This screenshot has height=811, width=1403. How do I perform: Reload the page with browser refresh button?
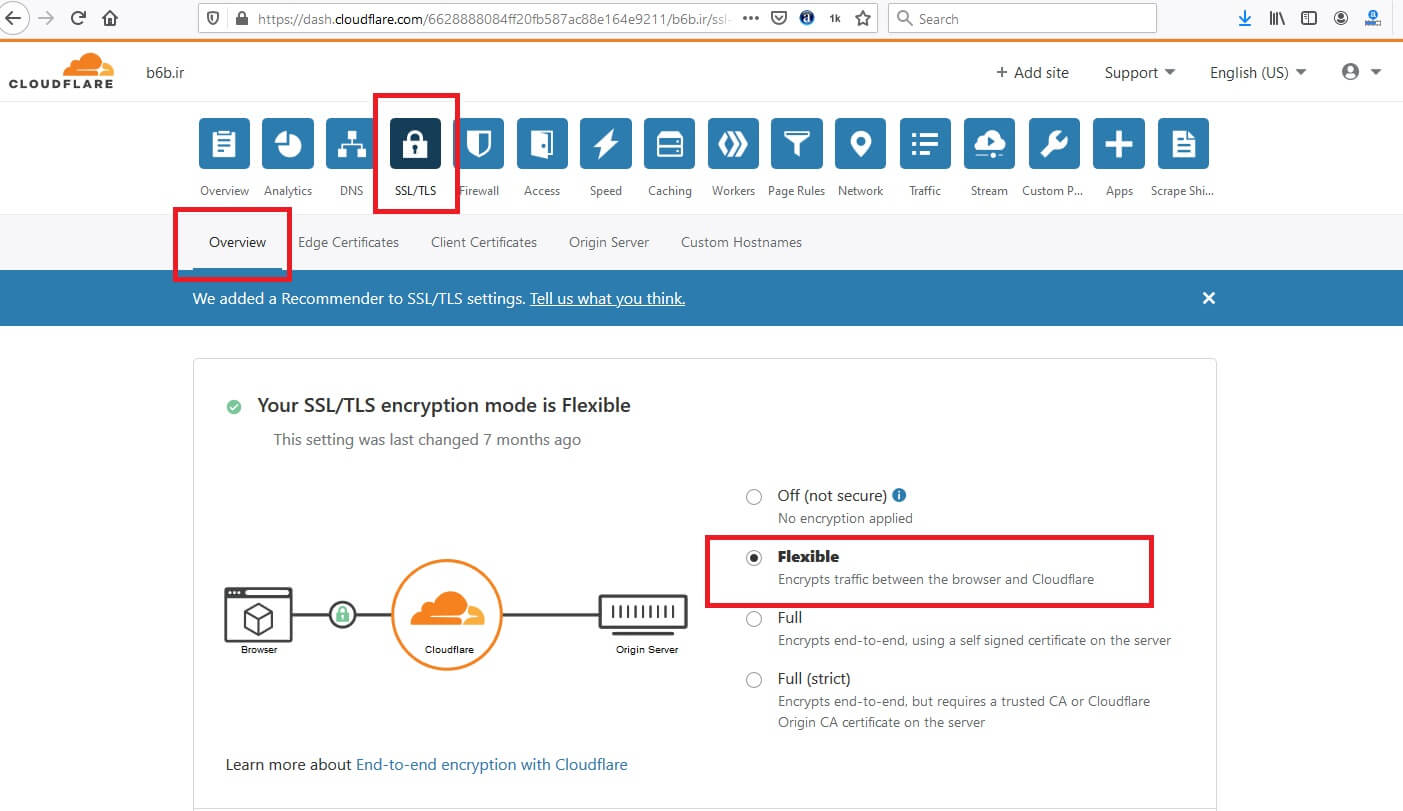[x=78, y=18]
